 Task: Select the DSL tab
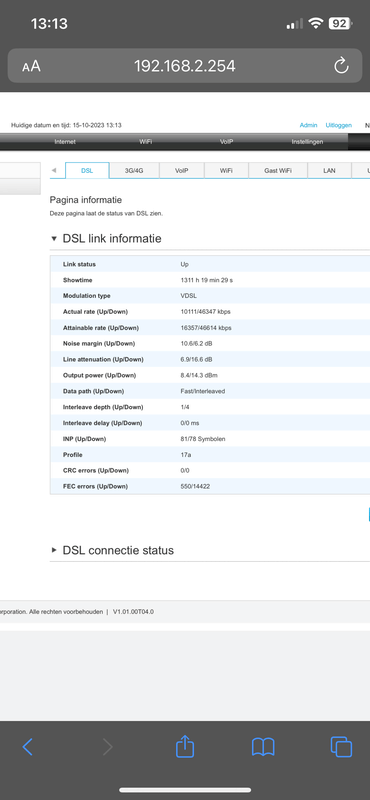tap(87, 171)
